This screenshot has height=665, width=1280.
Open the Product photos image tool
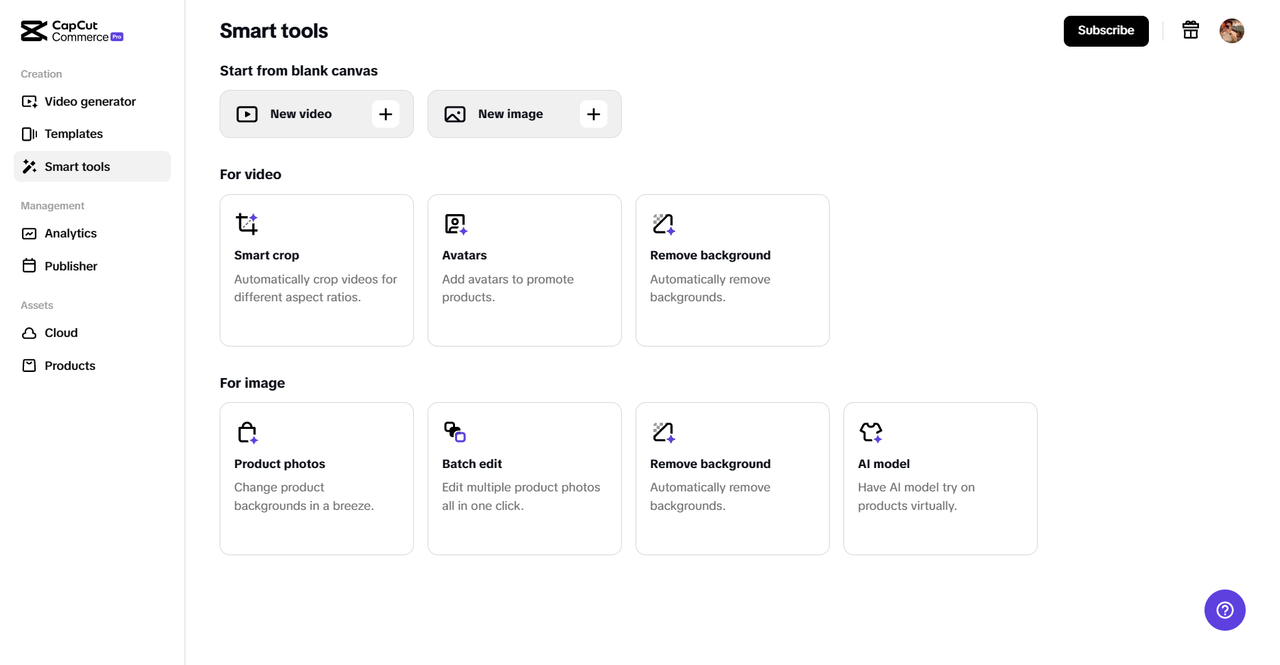[316, 478]
